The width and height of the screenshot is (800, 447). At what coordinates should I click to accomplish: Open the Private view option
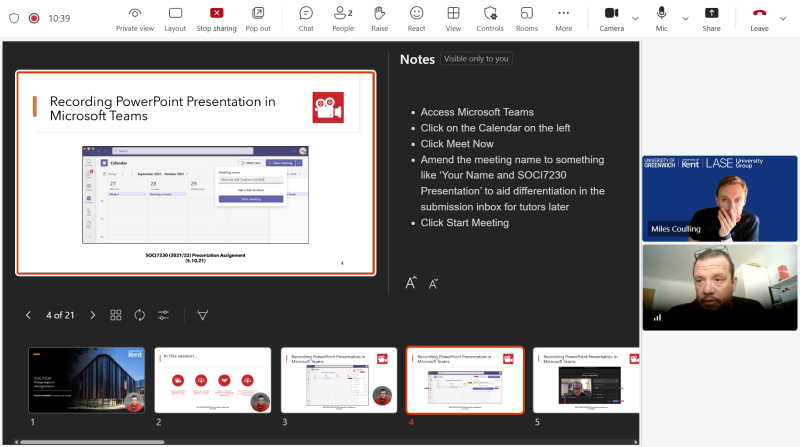click(135, 19)
